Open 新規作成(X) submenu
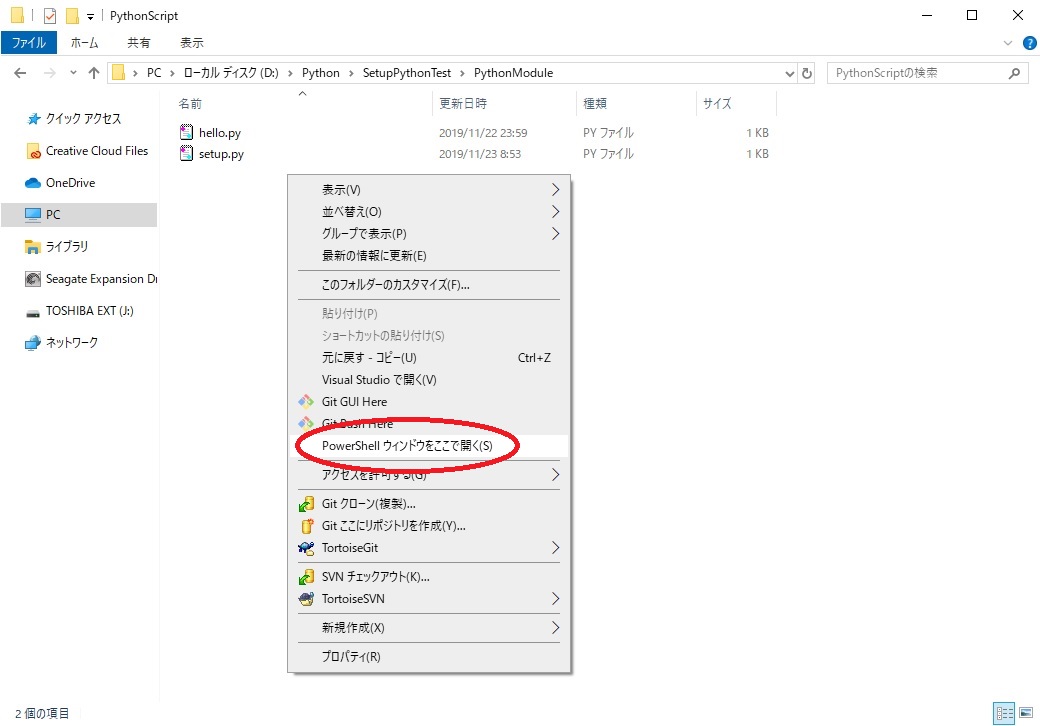 (x=429, y=627)
